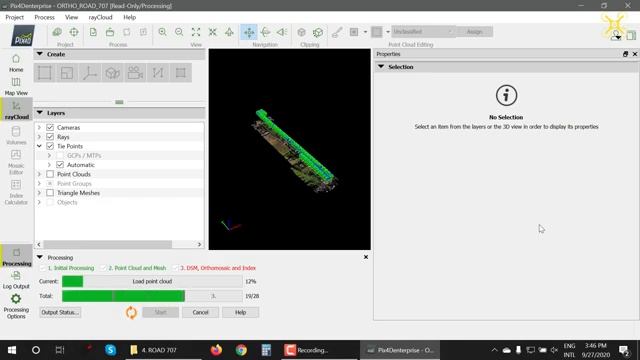Expand the Automatic tie points node
The image size is (640, 360).
tap(49, 165)
